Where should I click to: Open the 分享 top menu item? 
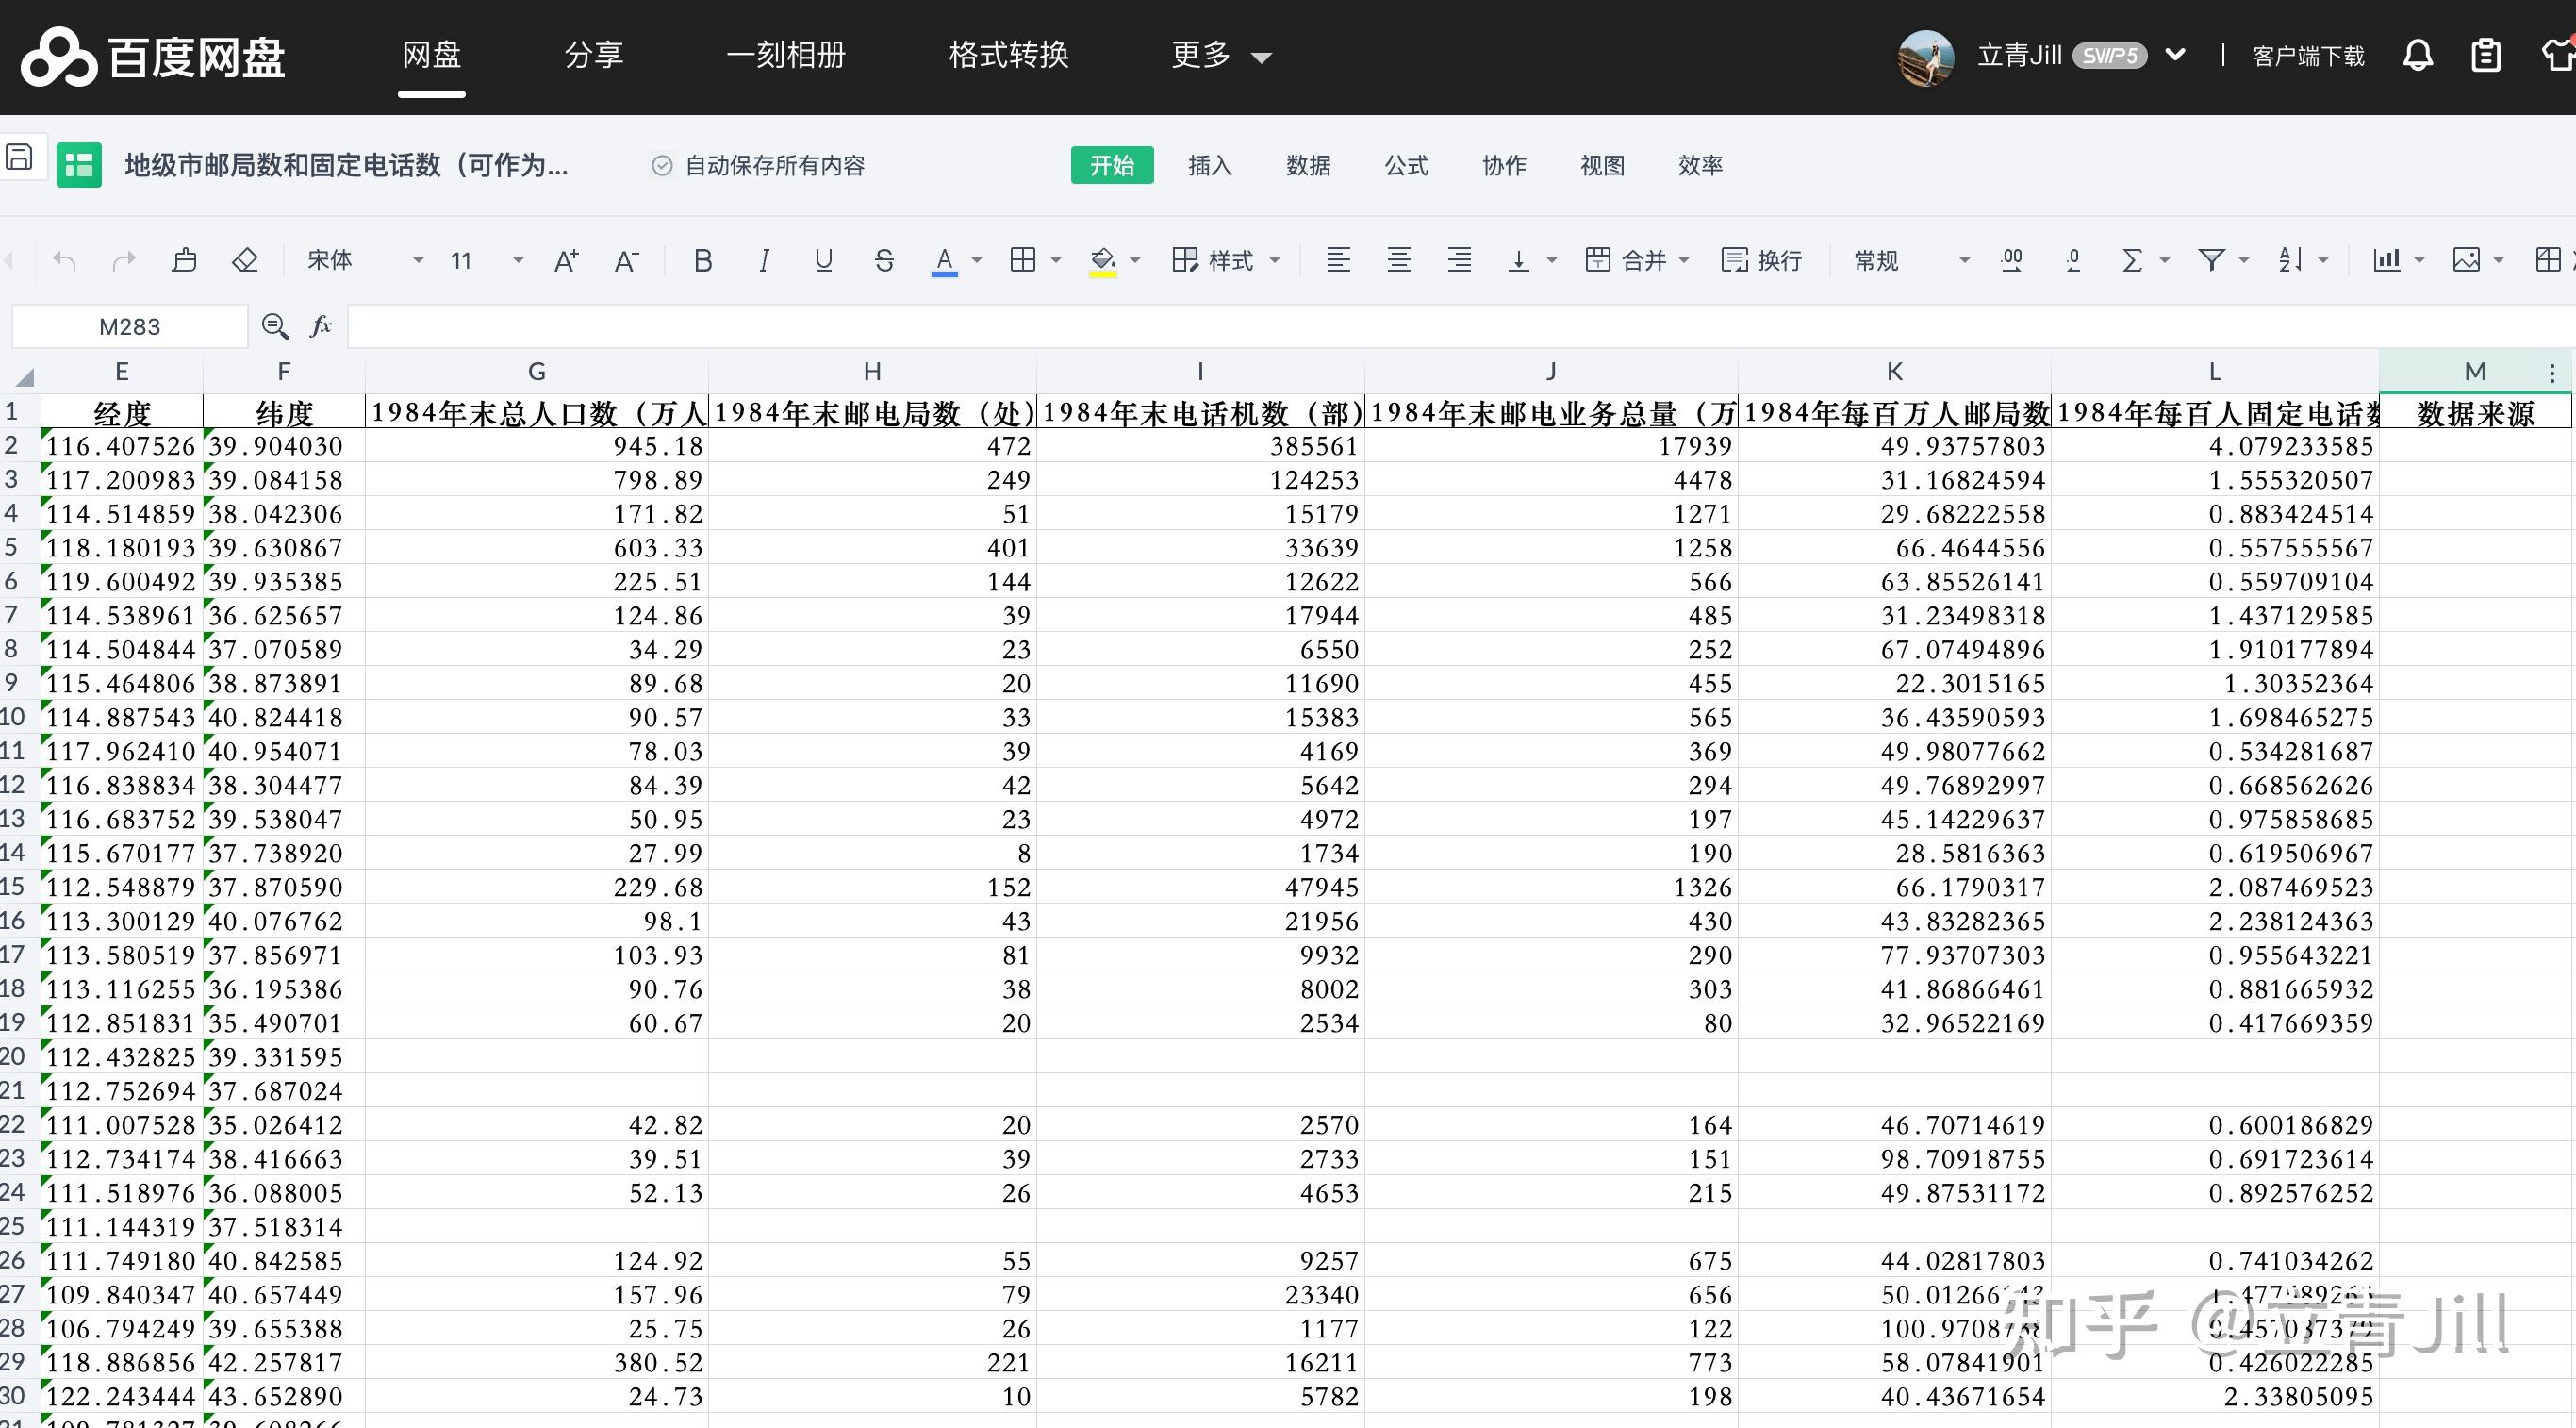[594, 55]
